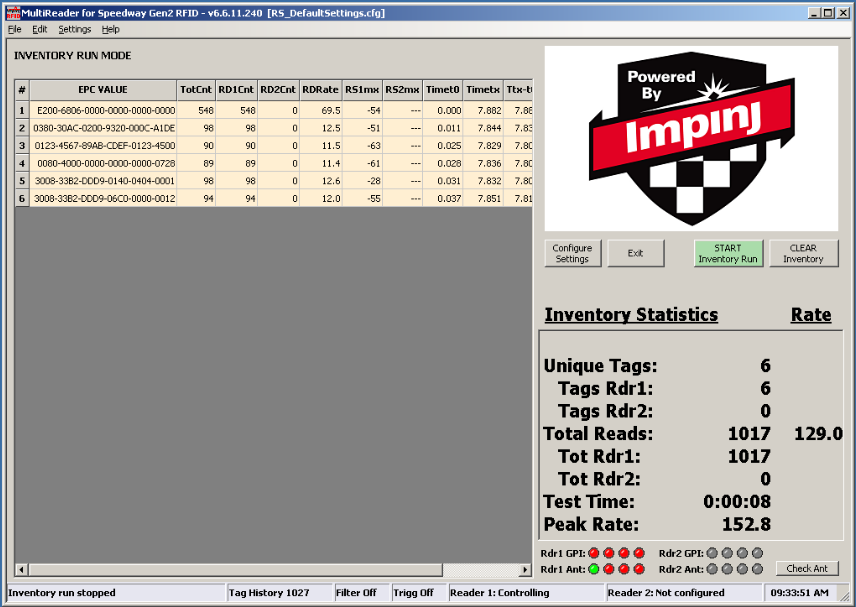This screenshot has width=856, height=607.
Task: Click the RD2Cnt column header
Action: 278,90
